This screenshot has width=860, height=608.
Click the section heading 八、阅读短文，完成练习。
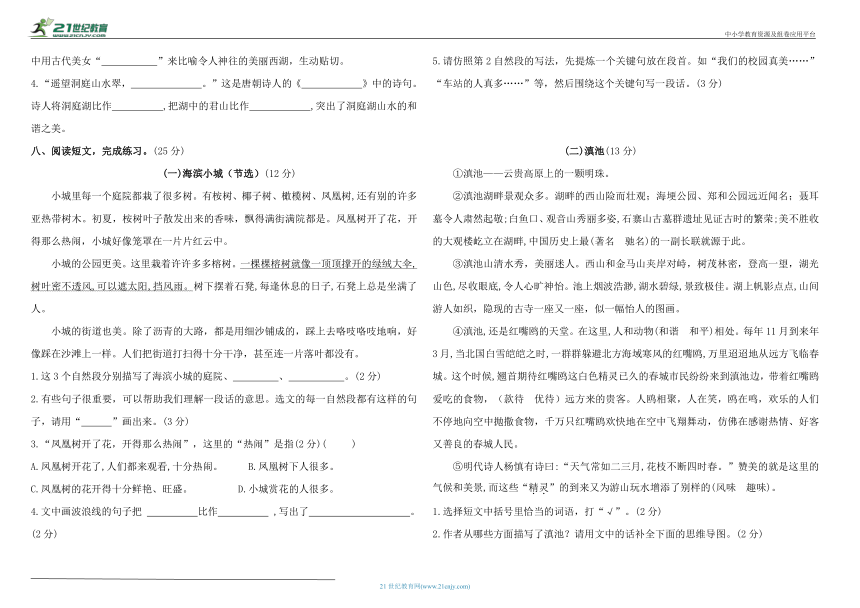point(90,151)
